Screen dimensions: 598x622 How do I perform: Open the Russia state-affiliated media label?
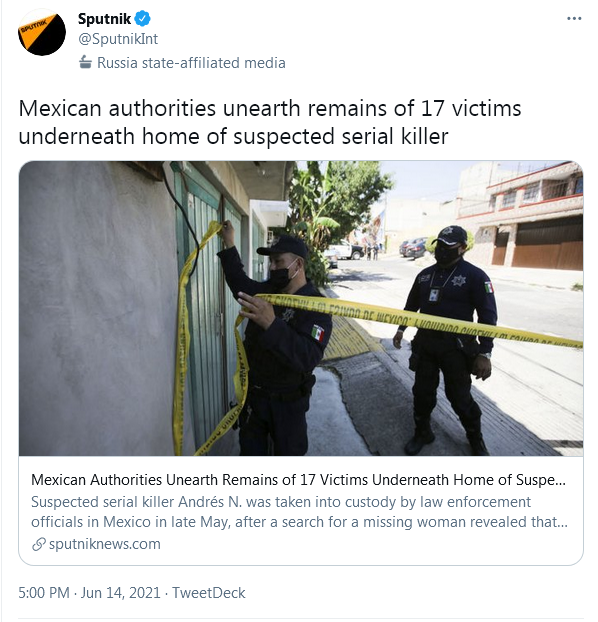pyautogui.click(x=191, y=63)
